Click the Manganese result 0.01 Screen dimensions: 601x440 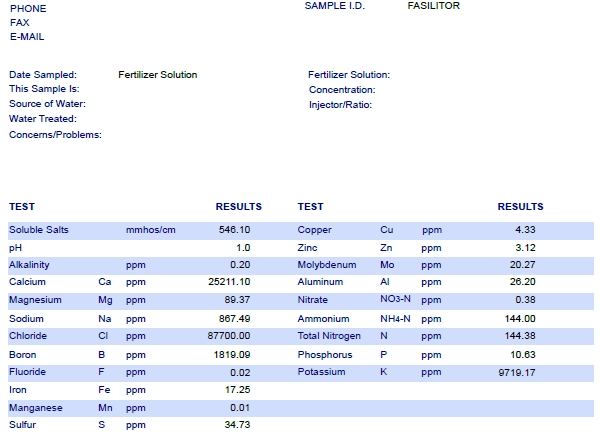(240, 408)
